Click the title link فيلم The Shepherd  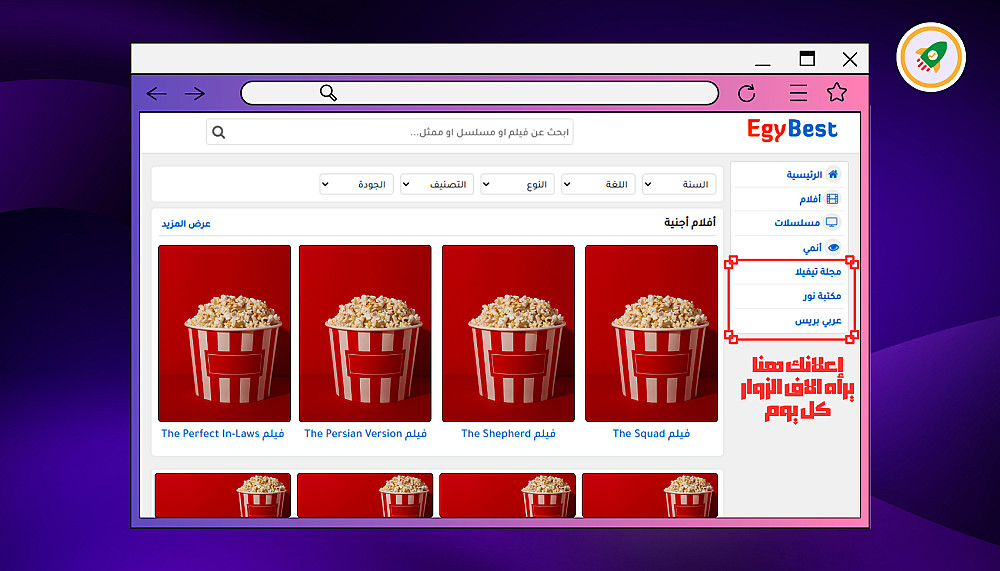point(508,434)
